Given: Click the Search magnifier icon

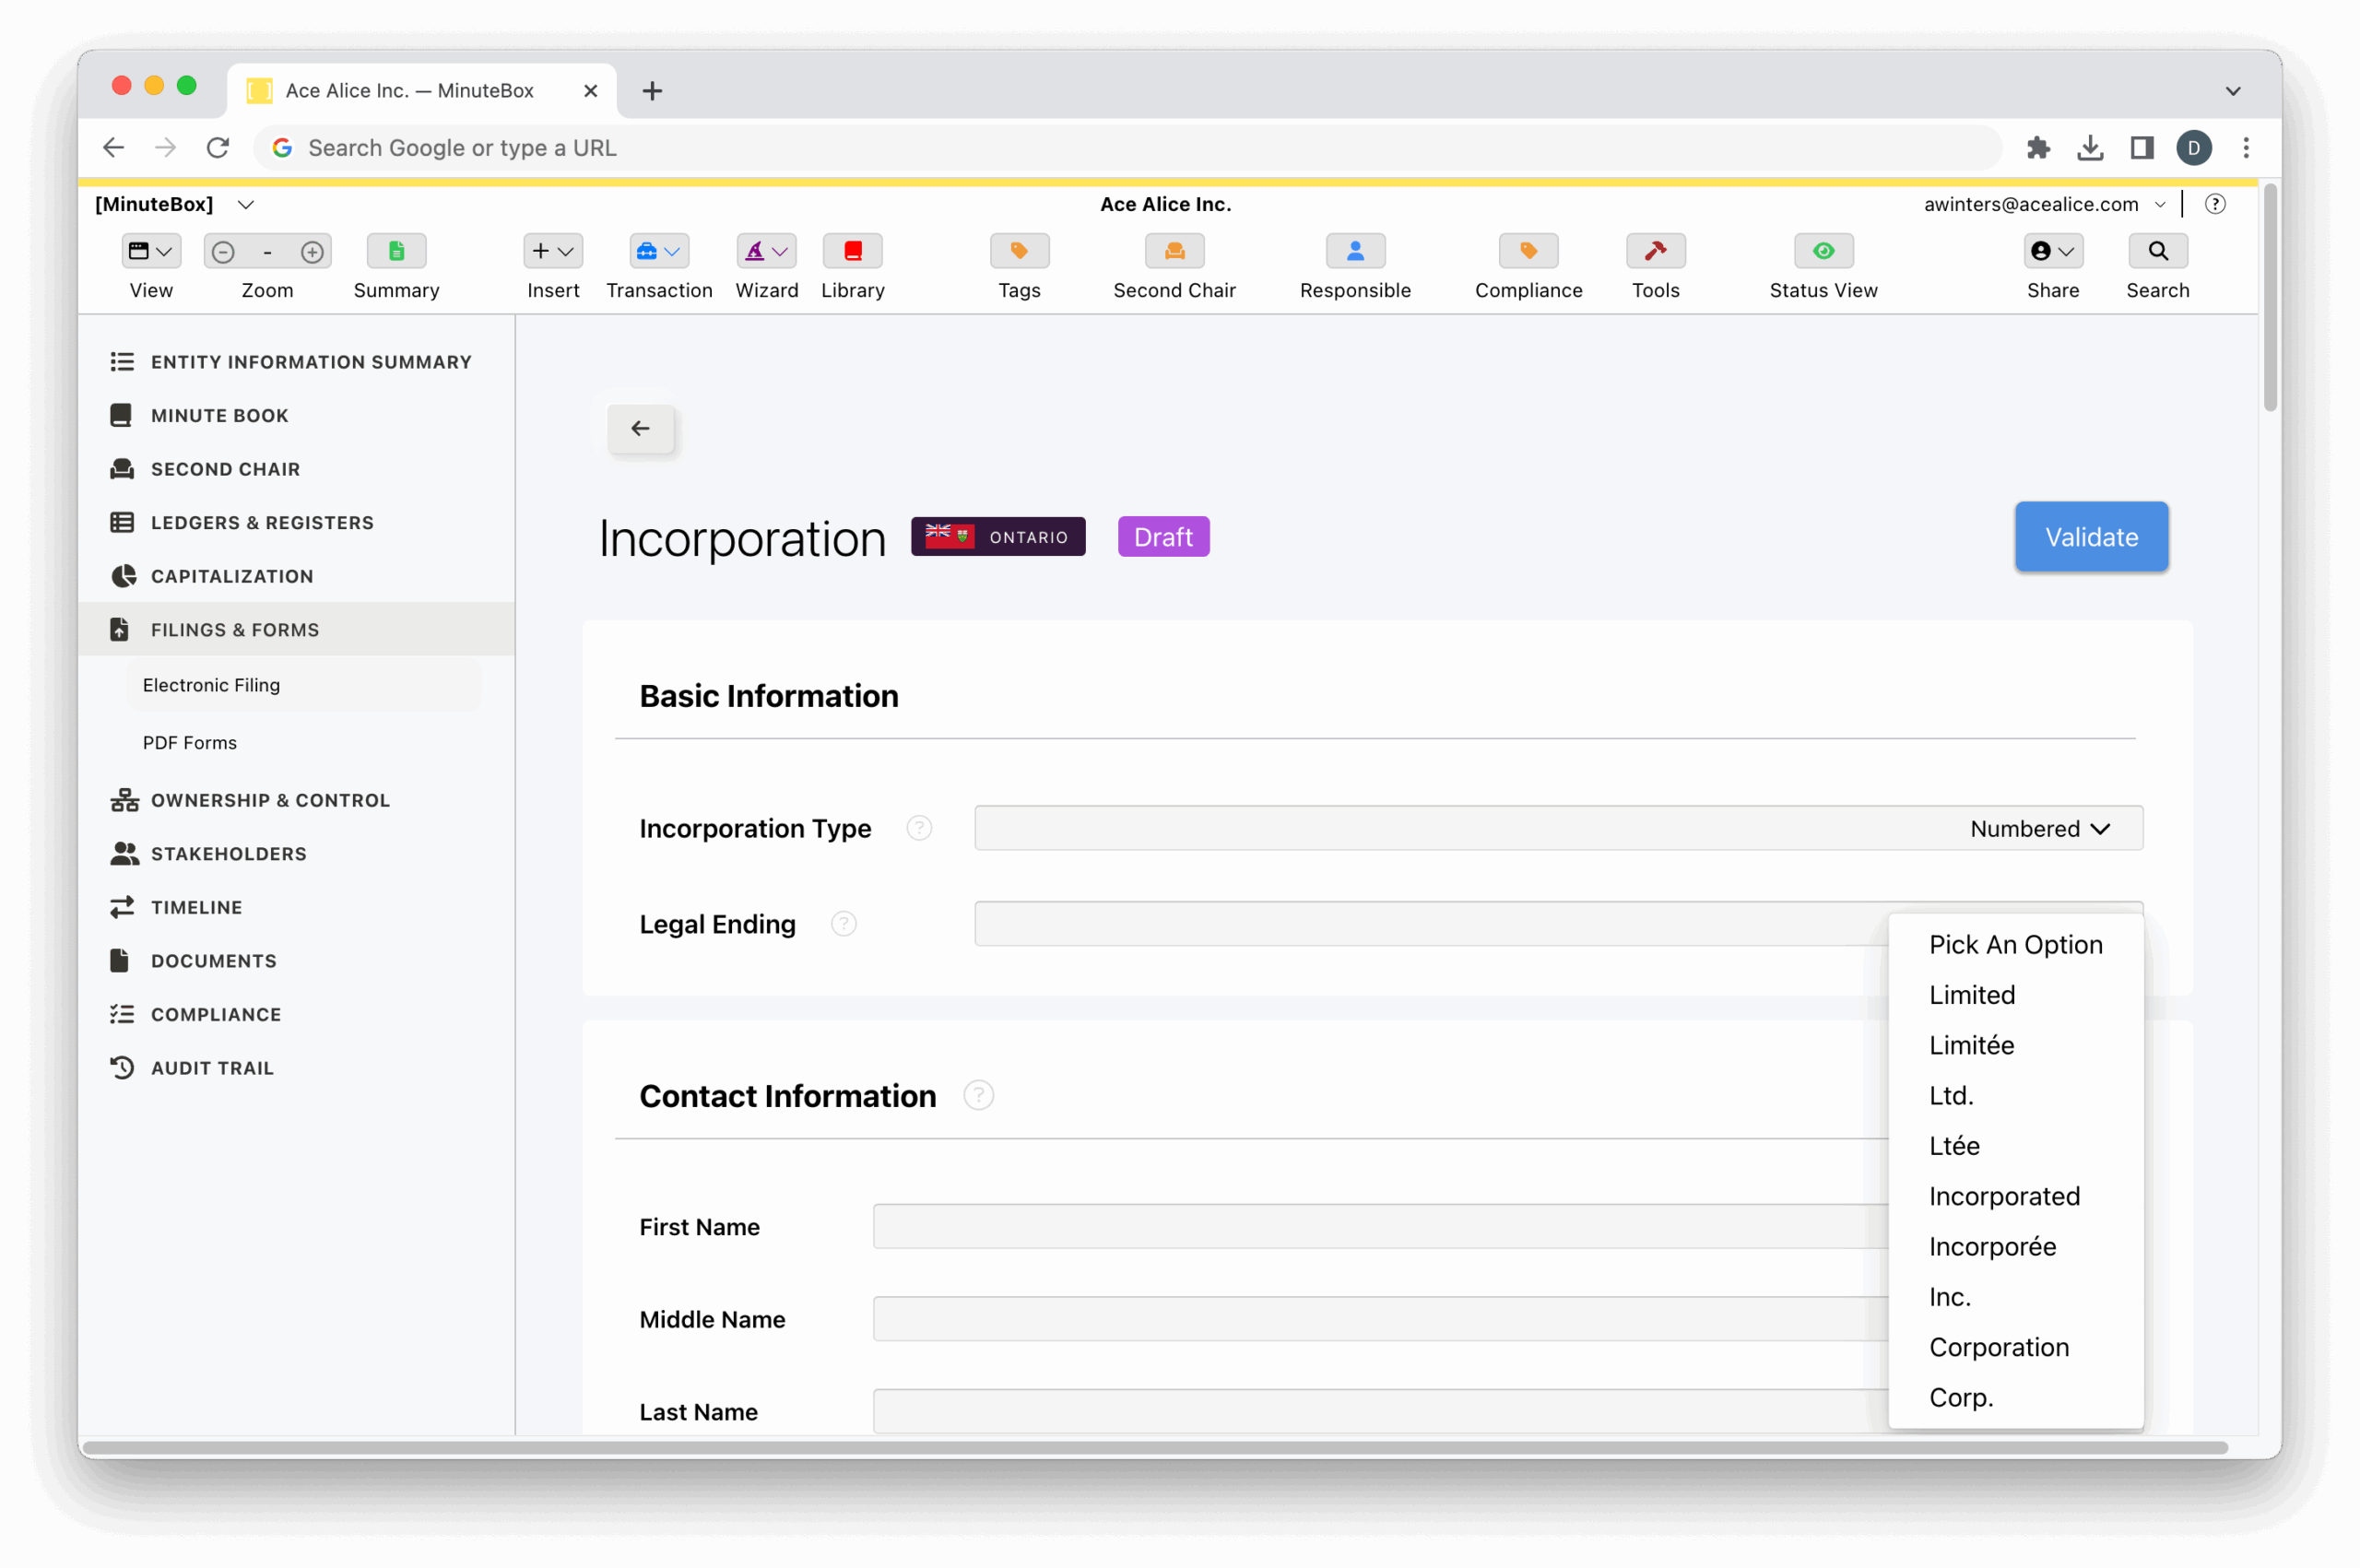Looking at the screenshot, I should [x=2157, y=251].
